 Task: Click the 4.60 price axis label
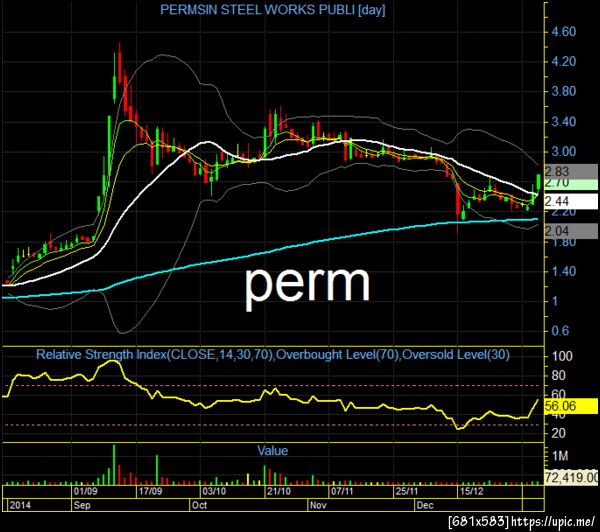click(563, 31)
